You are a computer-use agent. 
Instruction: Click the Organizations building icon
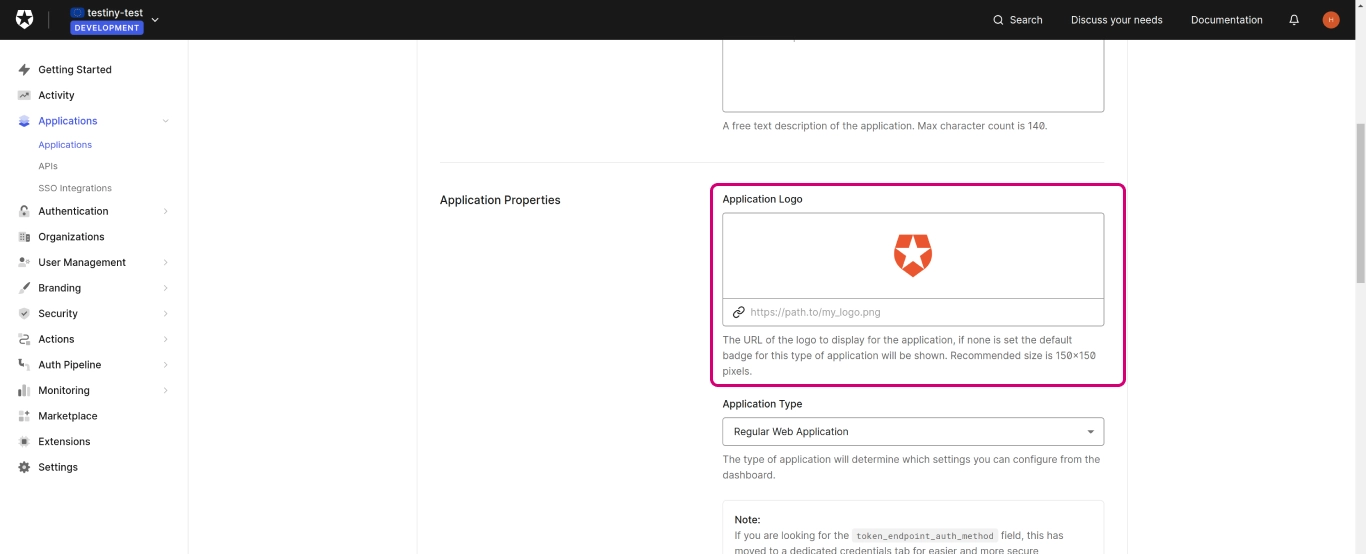(24, 237)
